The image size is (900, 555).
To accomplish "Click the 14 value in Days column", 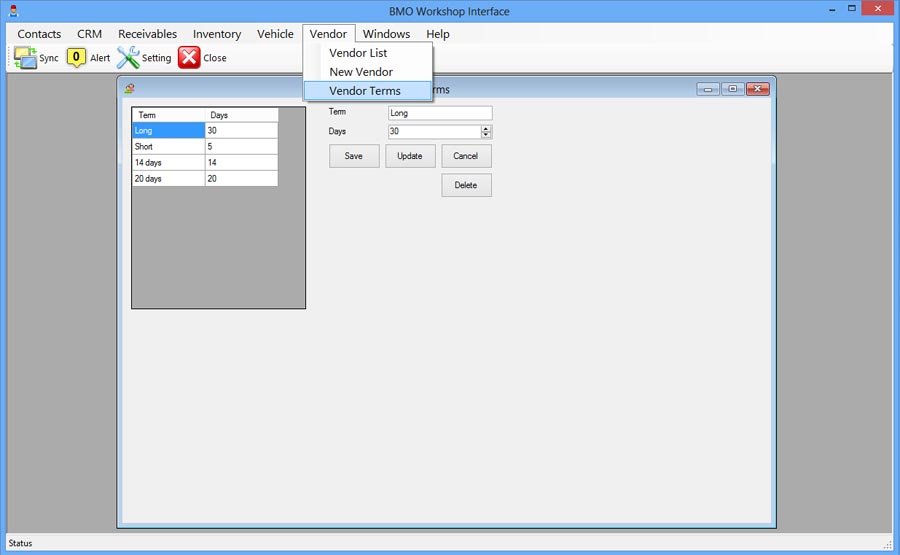I will 242,162.
